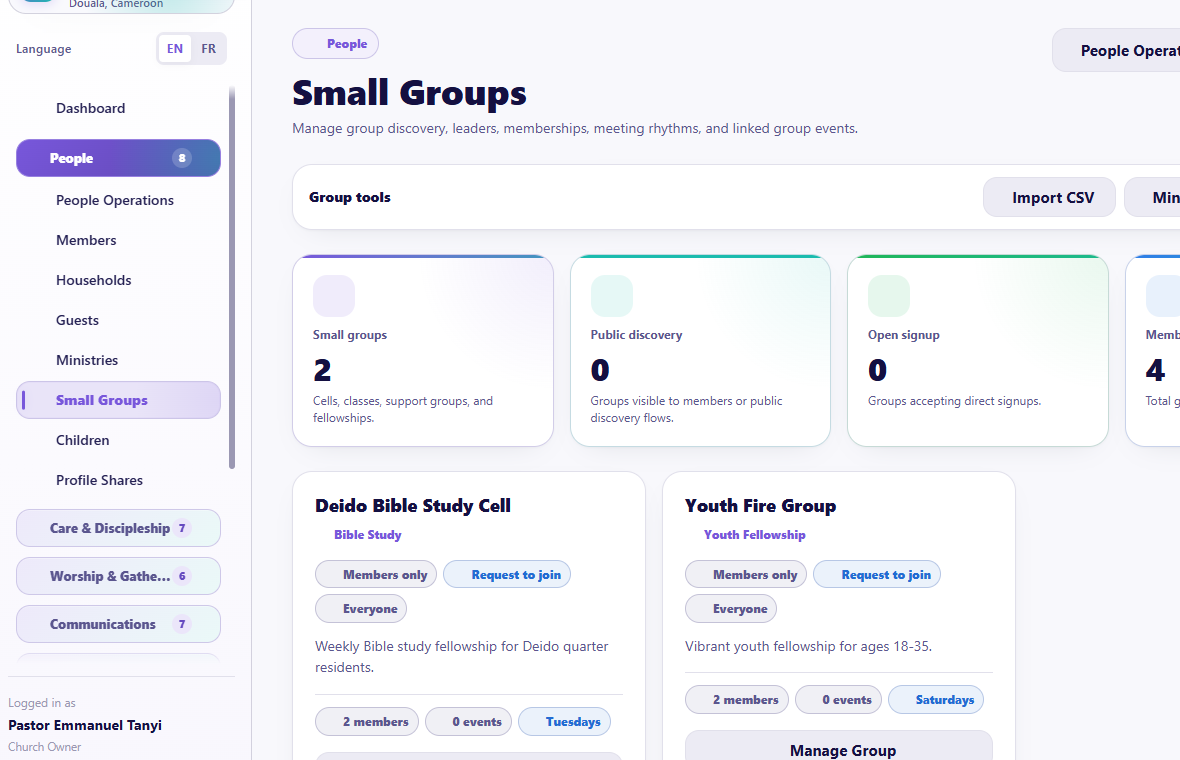
Task: Open the Children page
Action: tap(118, 440)
